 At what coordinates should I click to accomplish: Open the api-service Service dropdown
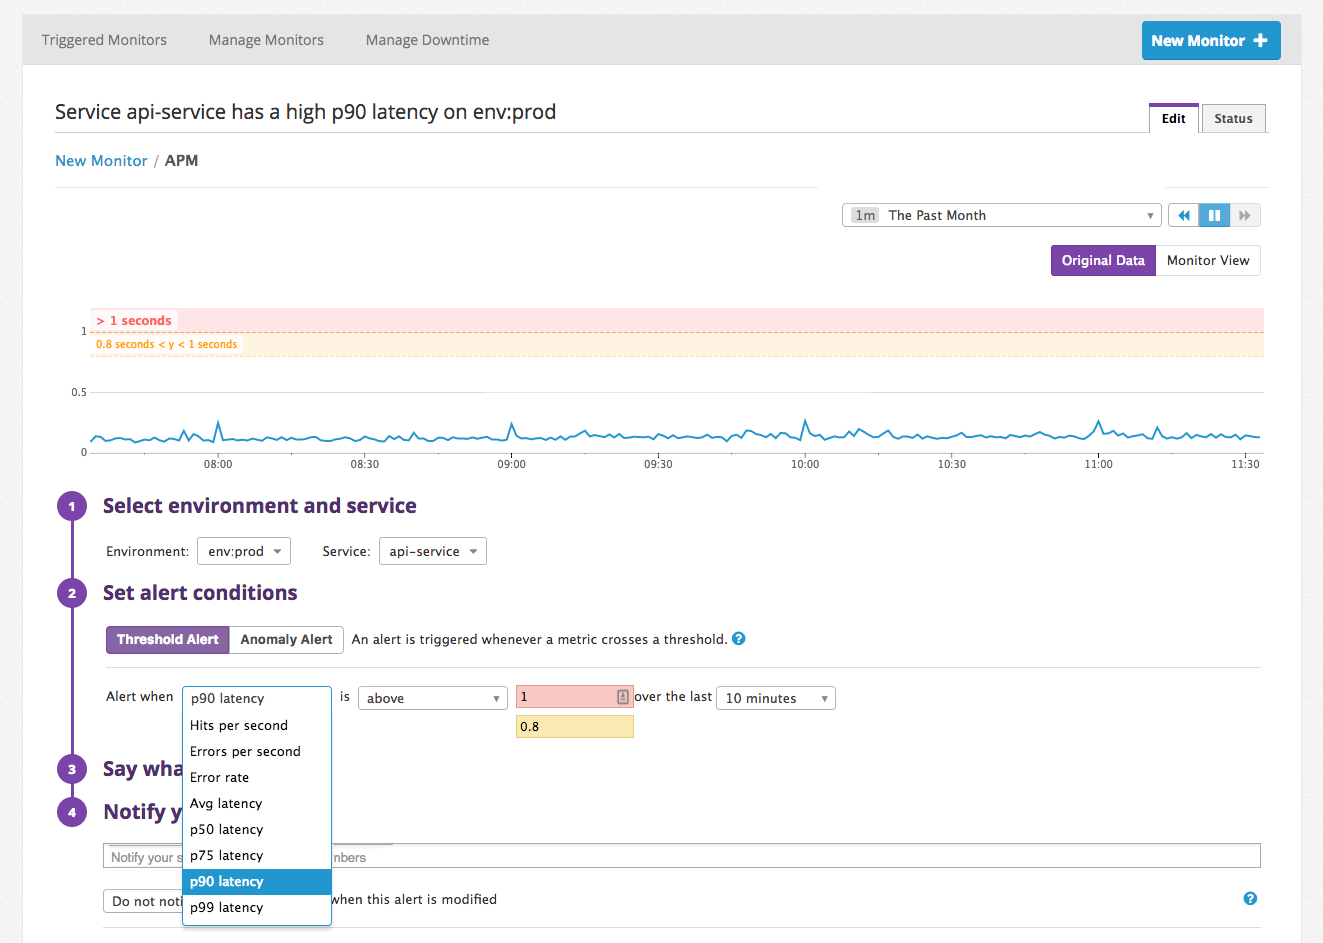pyautogui.click(x=432, y=551)
